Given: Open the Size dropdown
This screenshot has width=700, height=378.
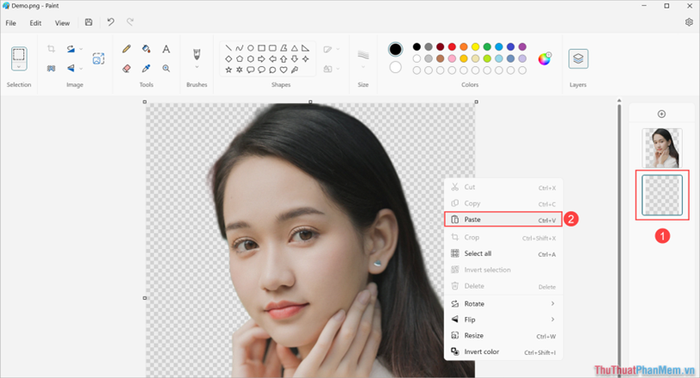Looking at the screenshot, I should (x=363, y=67).
